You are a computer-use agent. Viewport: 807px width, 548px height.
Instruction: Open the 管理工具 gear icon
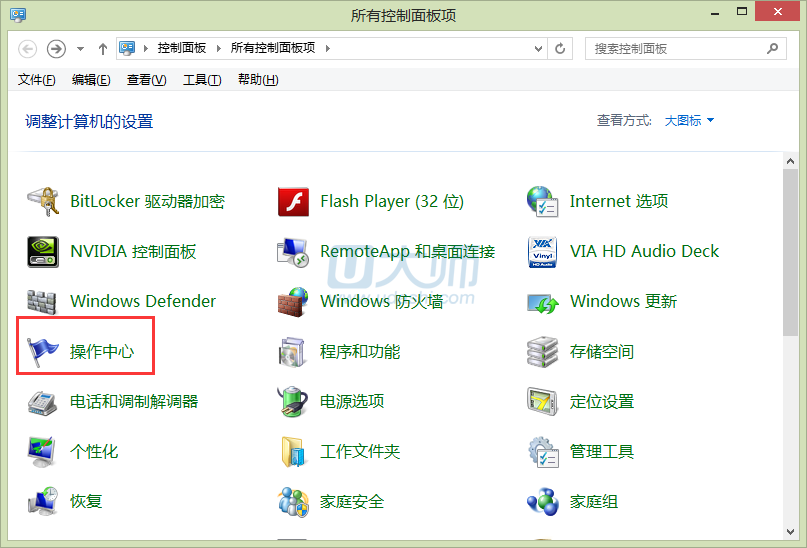click(x=543, y=452)
